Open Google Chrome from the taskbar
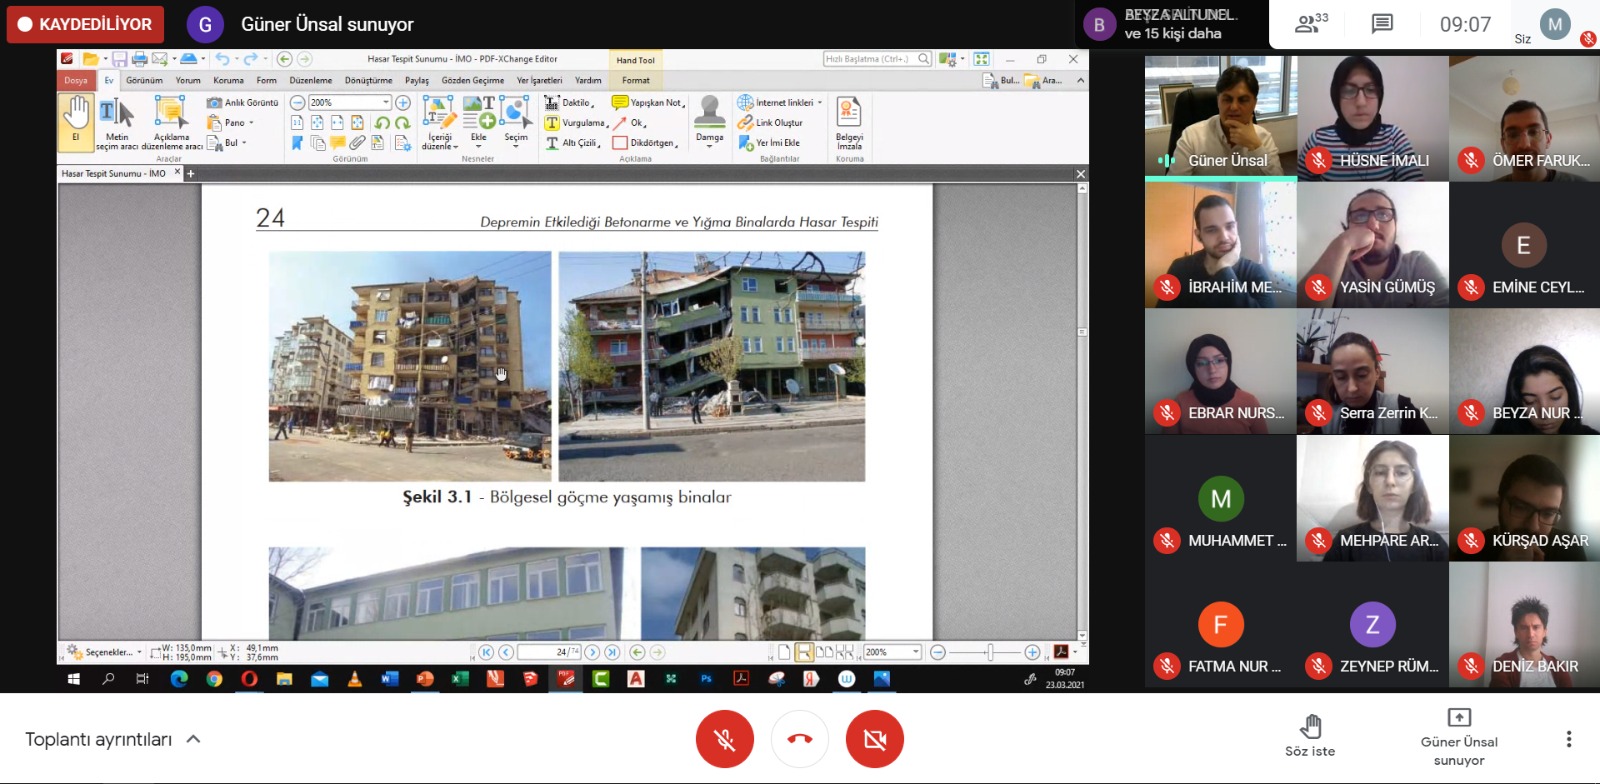The width and height of the screenshot is (1600, 784). click(x=214, y=679)
